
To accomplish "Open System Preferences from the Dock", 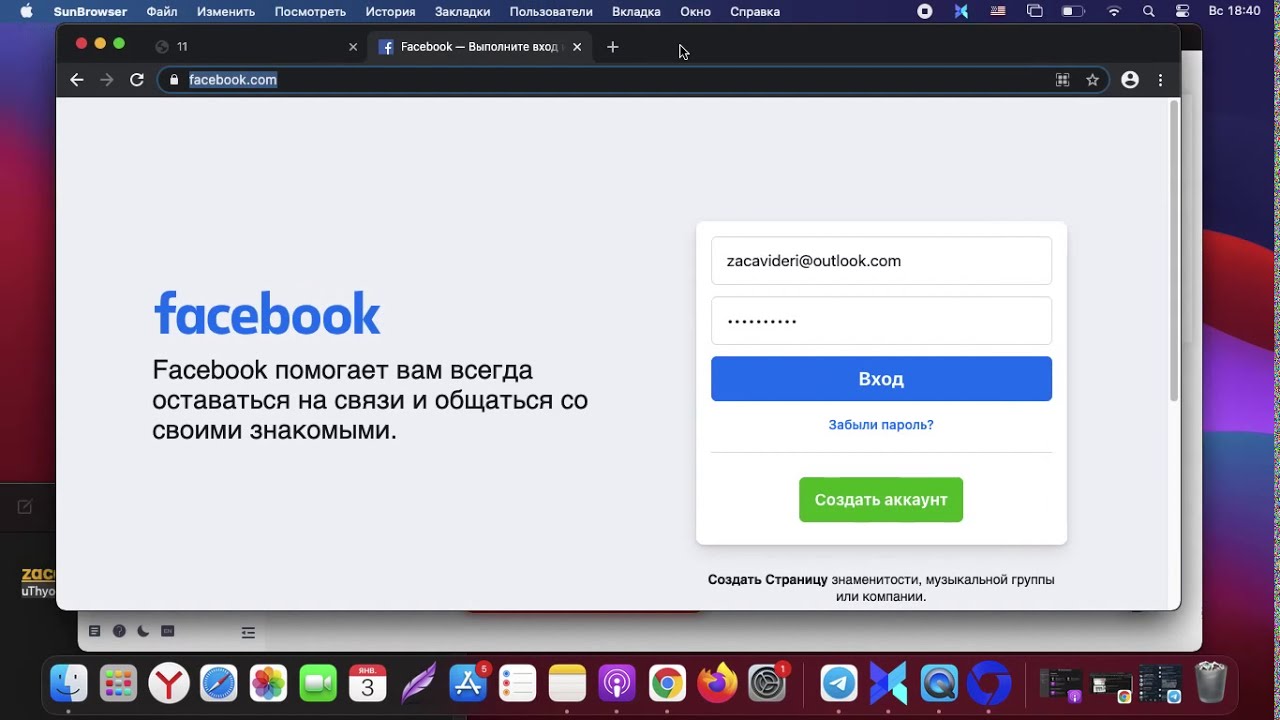I will tap(767, 684).
